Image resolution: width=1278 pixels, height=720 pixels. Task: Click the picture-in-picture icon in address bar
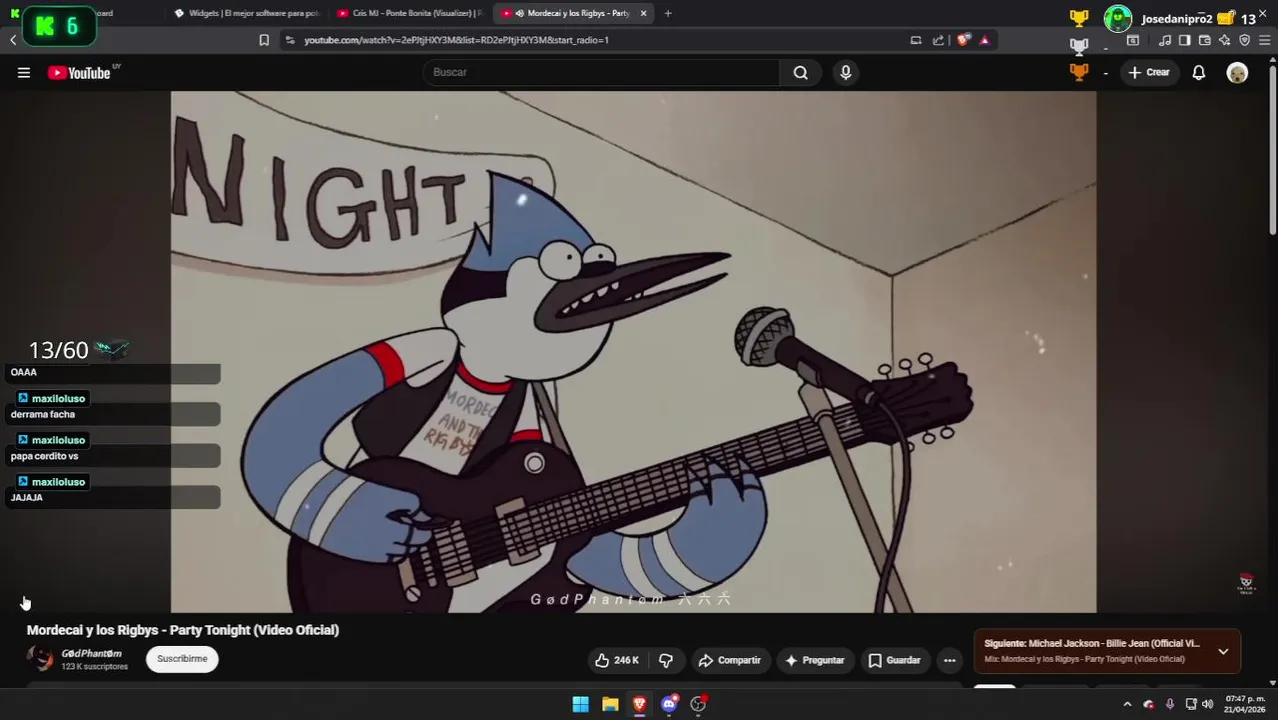tap(916, 40)
